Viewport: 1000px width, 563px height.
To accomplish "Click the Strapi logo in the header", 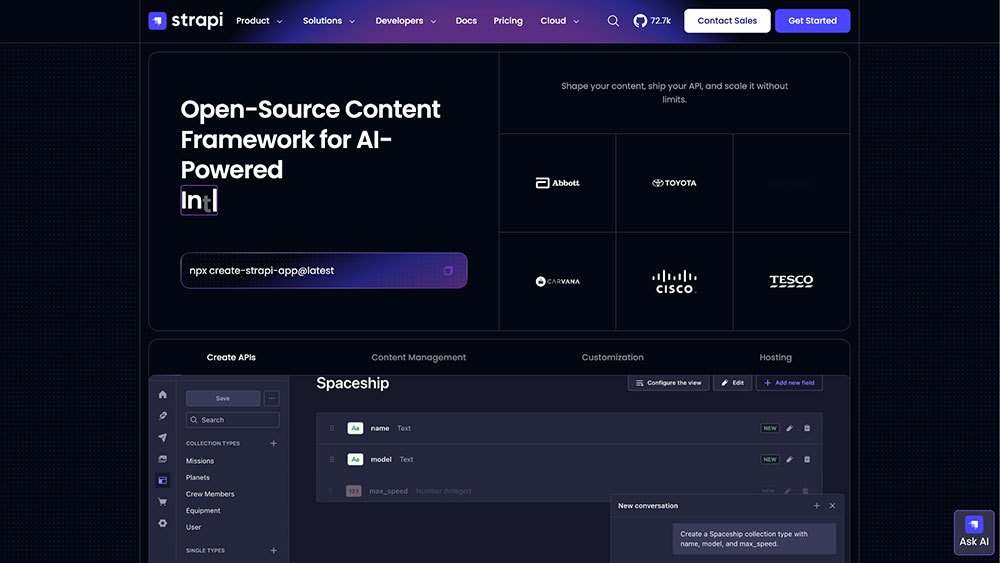I will [x=186, y=20].
